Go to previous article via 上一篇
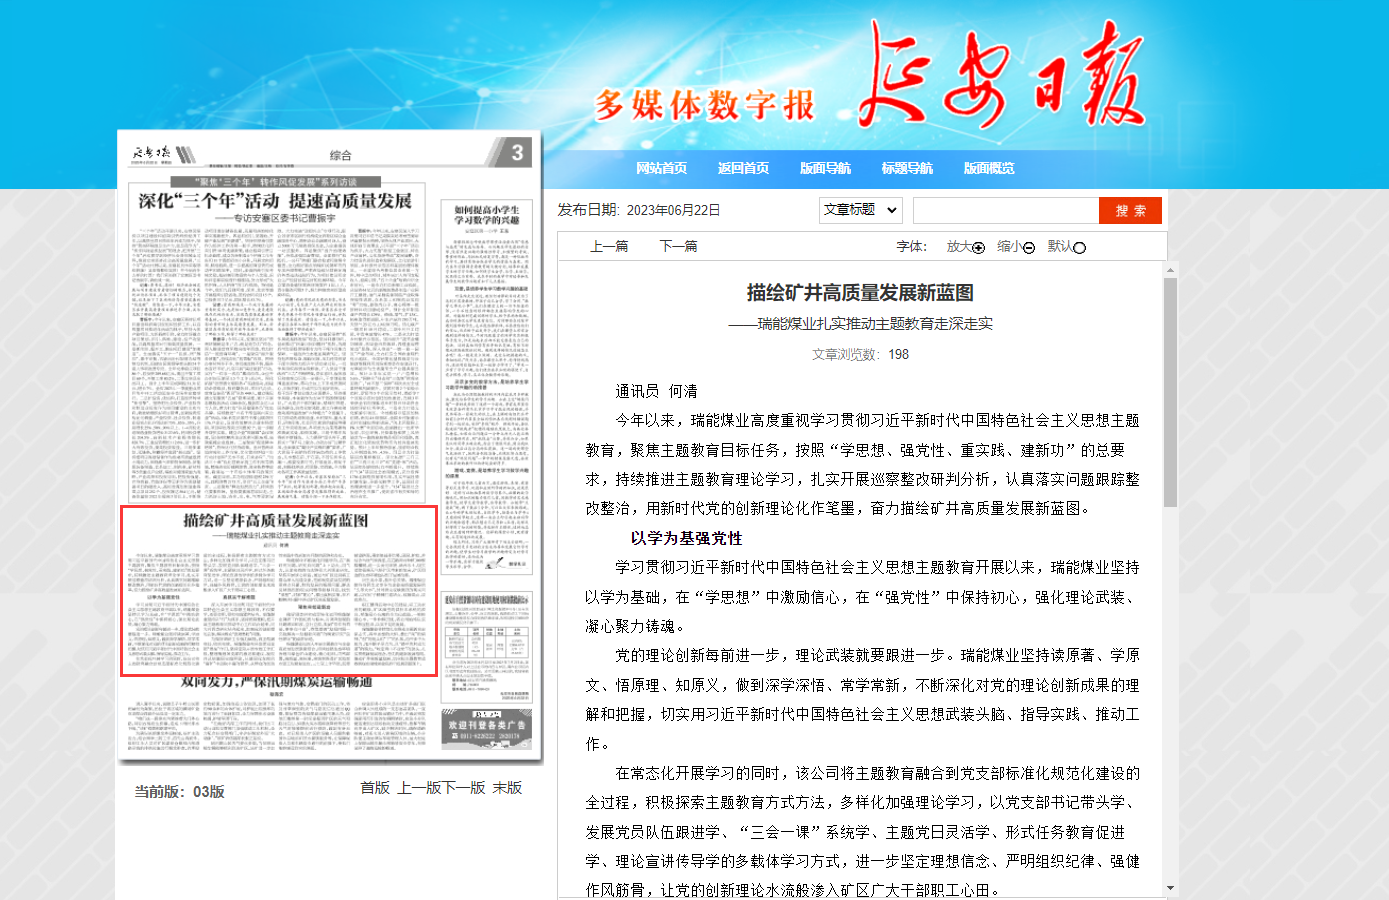The width and height of the screenshot is (1389, 900). pos(609,246)
